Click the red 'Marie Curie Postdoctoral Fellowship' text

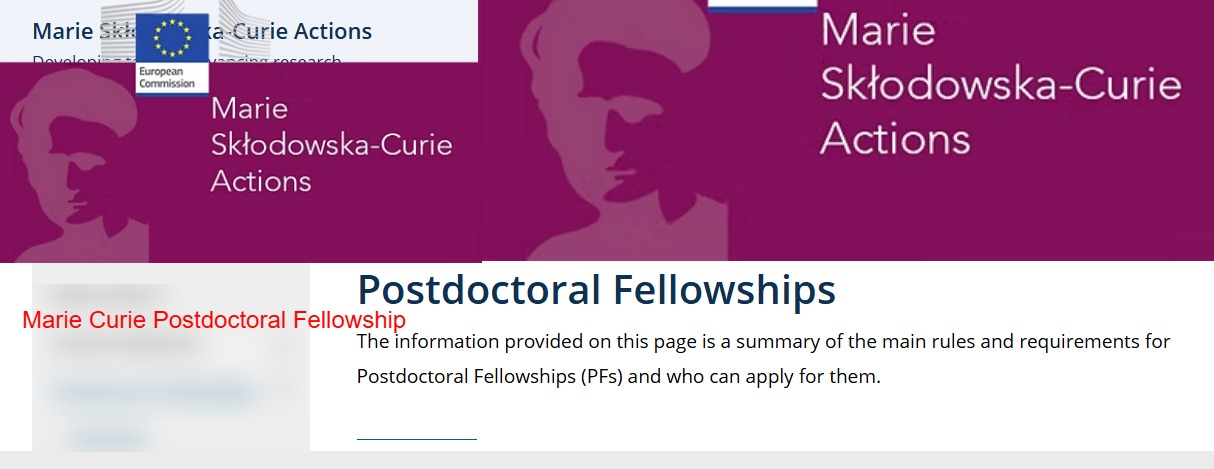pyautogui.click(x=214, y=320)
